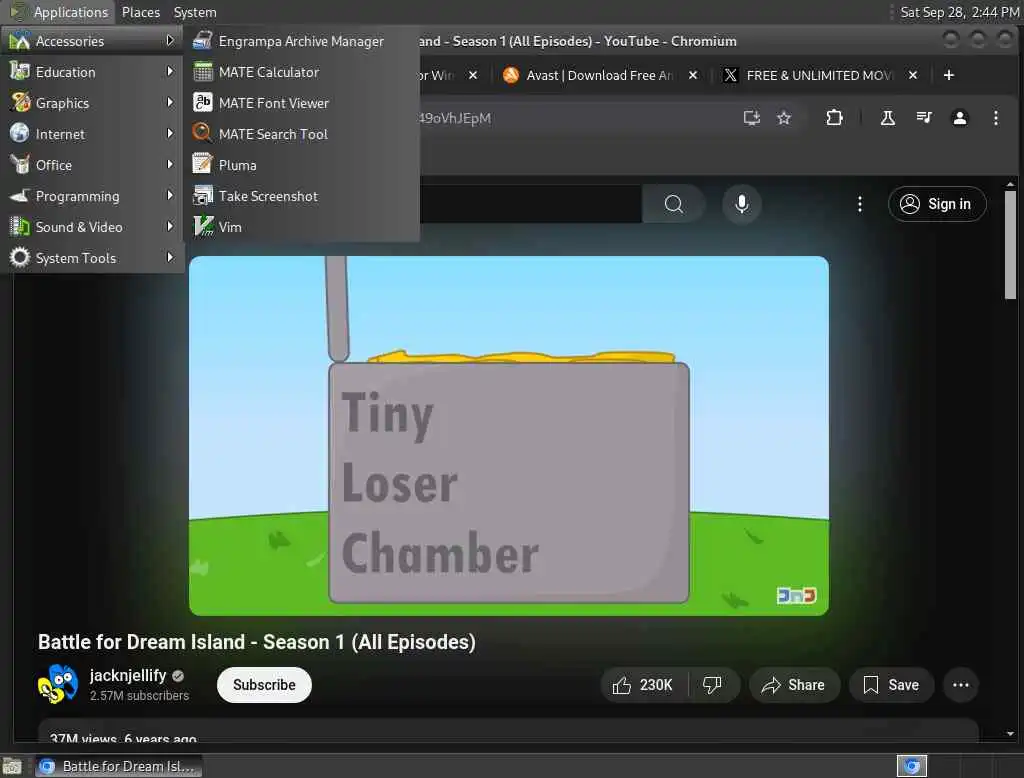
Task: Open the Extensions puzzle icon
Action: click(834, 118)
